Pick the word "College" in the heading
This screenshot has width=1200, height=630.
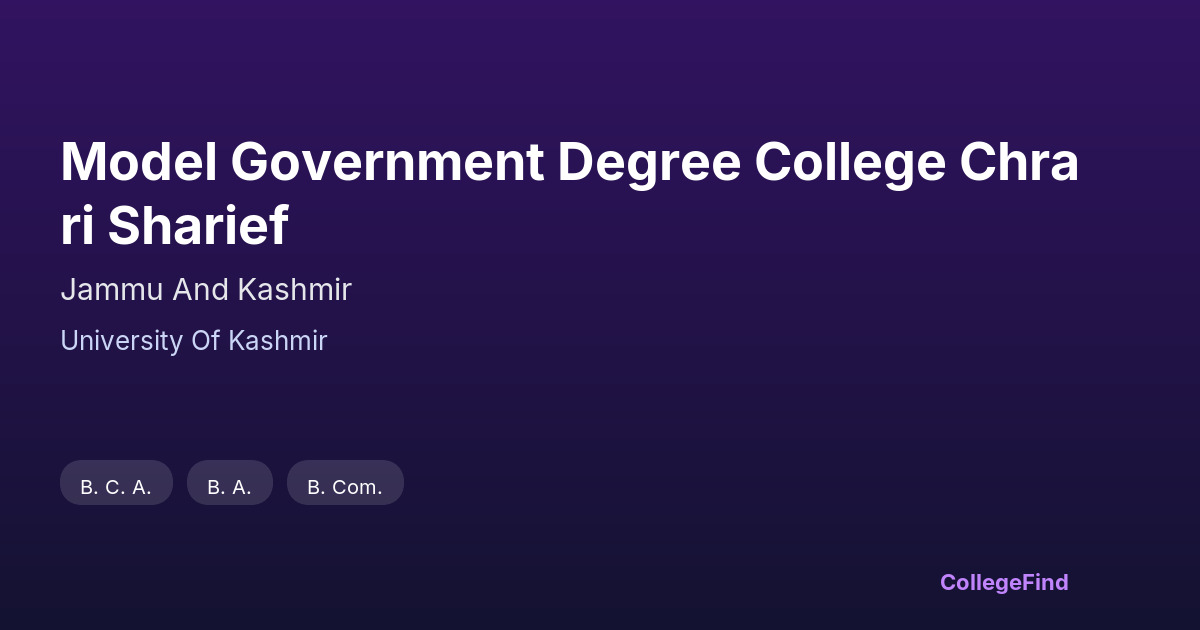(850, 162)
